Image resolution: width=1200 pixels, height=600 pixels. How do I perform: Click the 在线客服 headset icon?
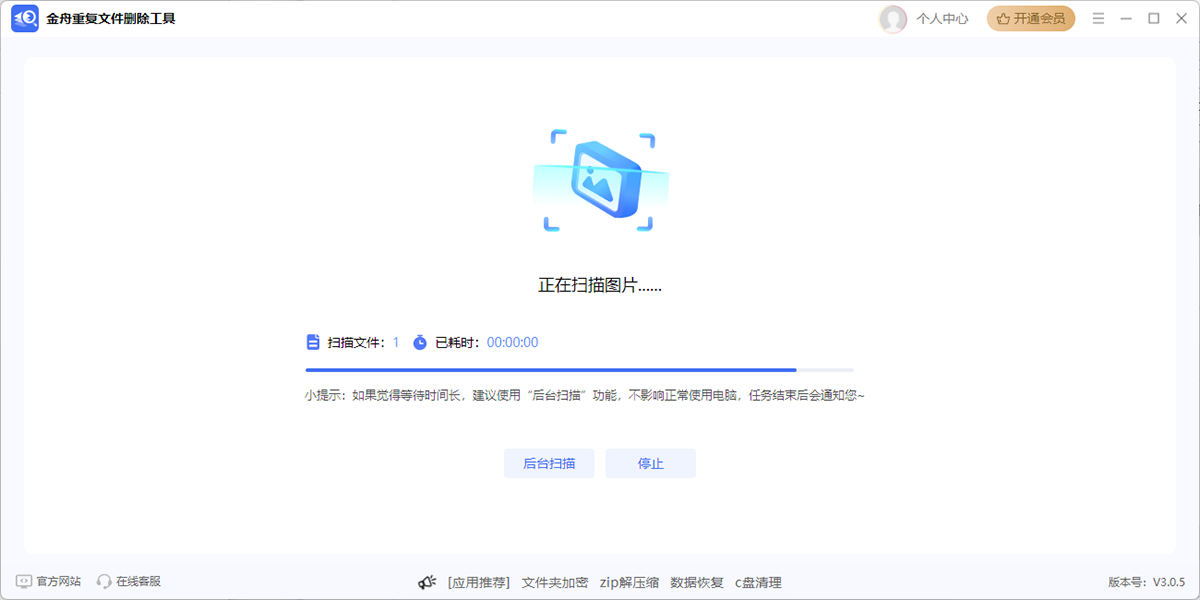click(x=104, y=581)
